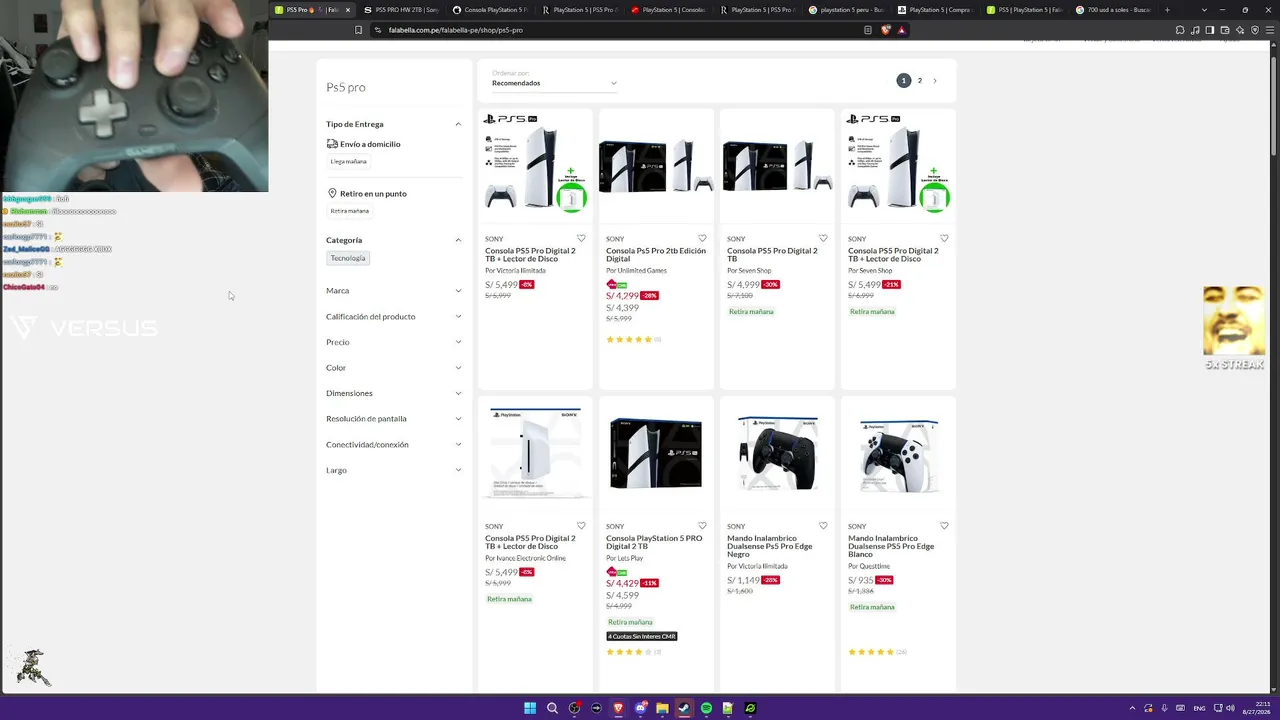Go to next results page arrow

point(935,81)
